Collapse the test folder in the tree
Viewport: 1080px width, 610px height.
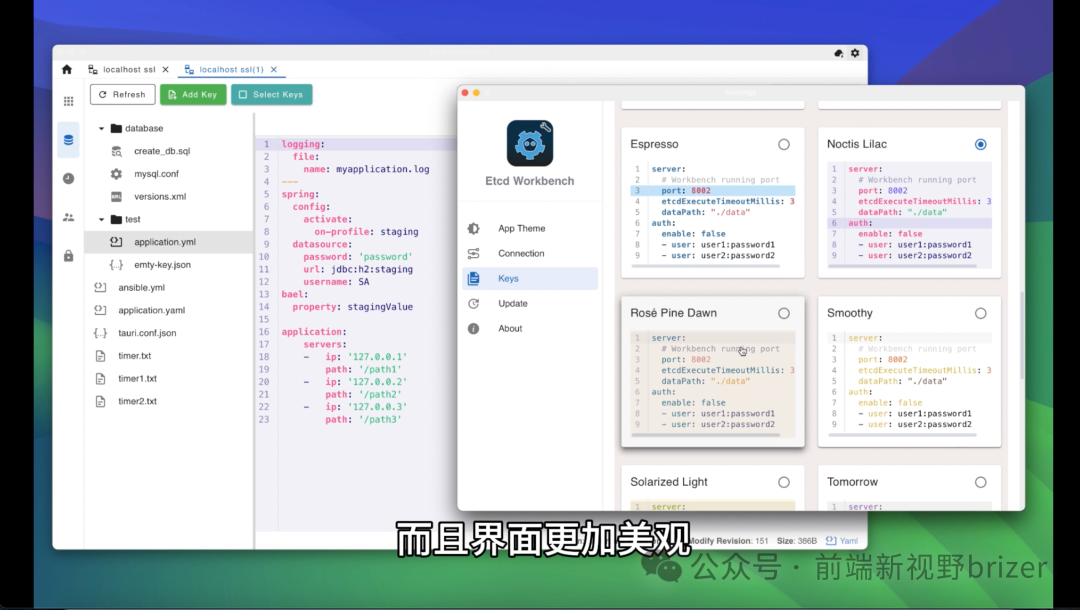click(99, 219)
